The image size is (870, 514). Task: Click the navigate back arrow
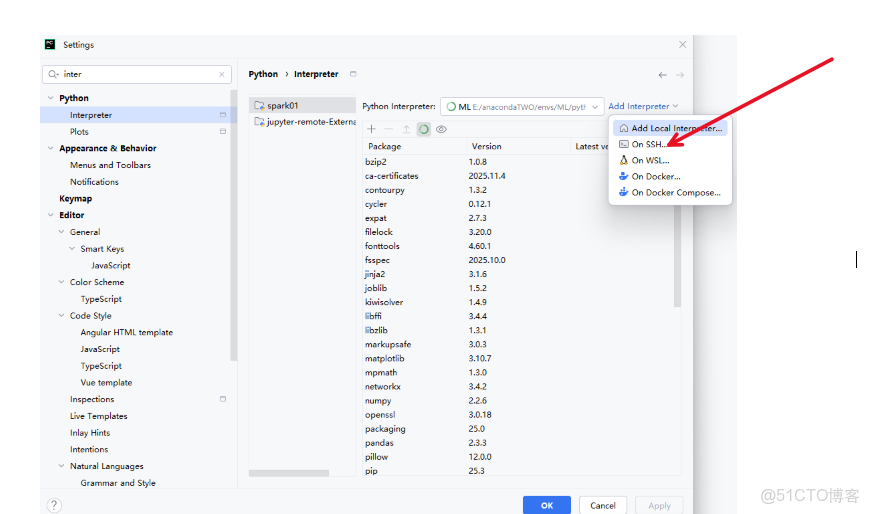click(662, 75)
